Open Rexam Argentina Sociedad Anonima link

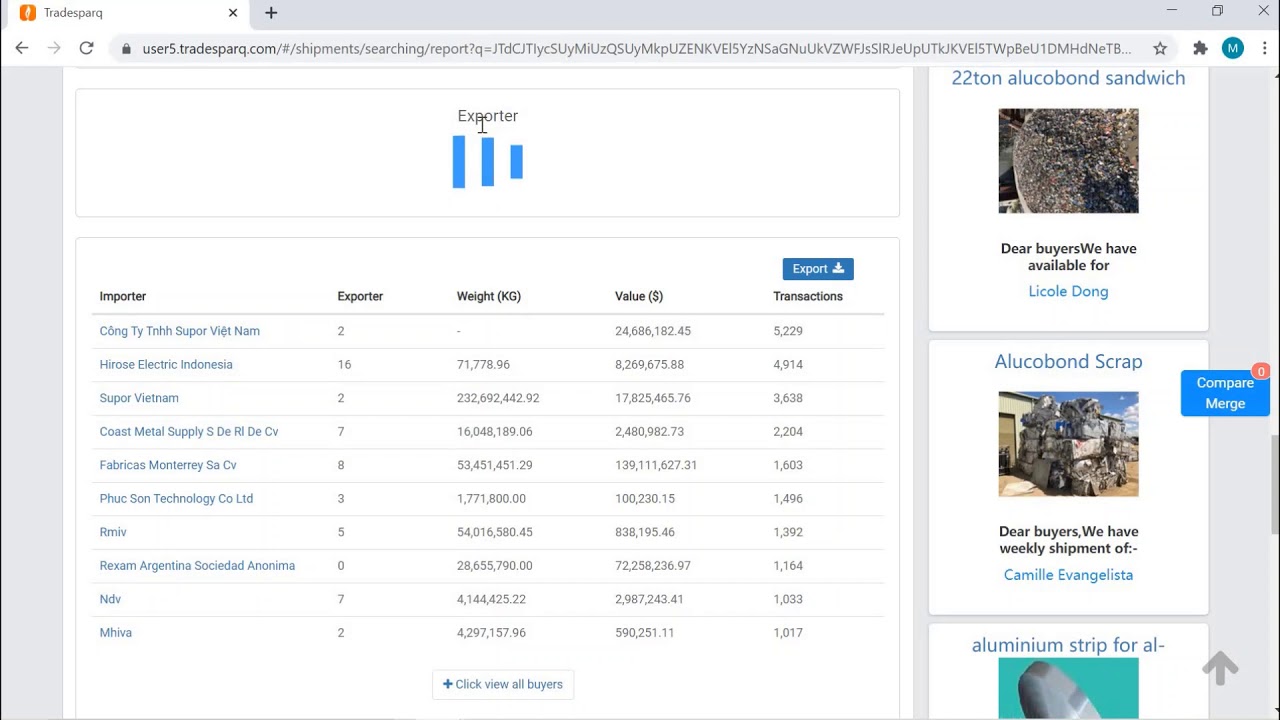coord(197,565)
